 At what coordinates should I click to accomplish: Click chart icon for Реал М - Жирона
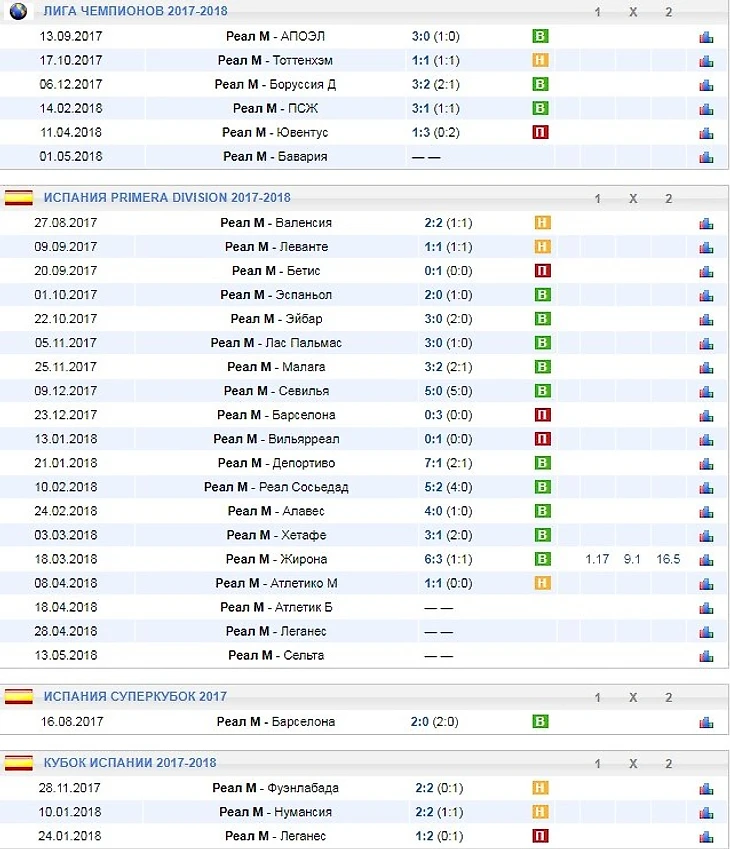pos(706,559)
